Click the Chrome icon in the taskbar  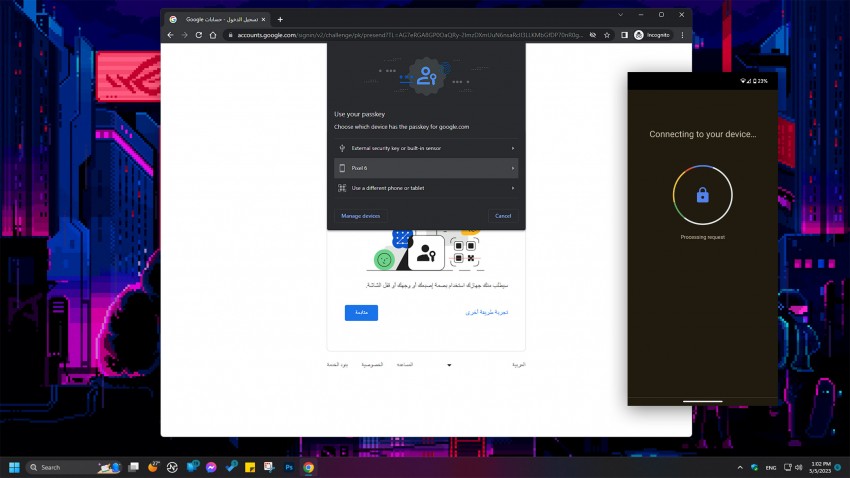pyautogui.click(x=308, y=467)
